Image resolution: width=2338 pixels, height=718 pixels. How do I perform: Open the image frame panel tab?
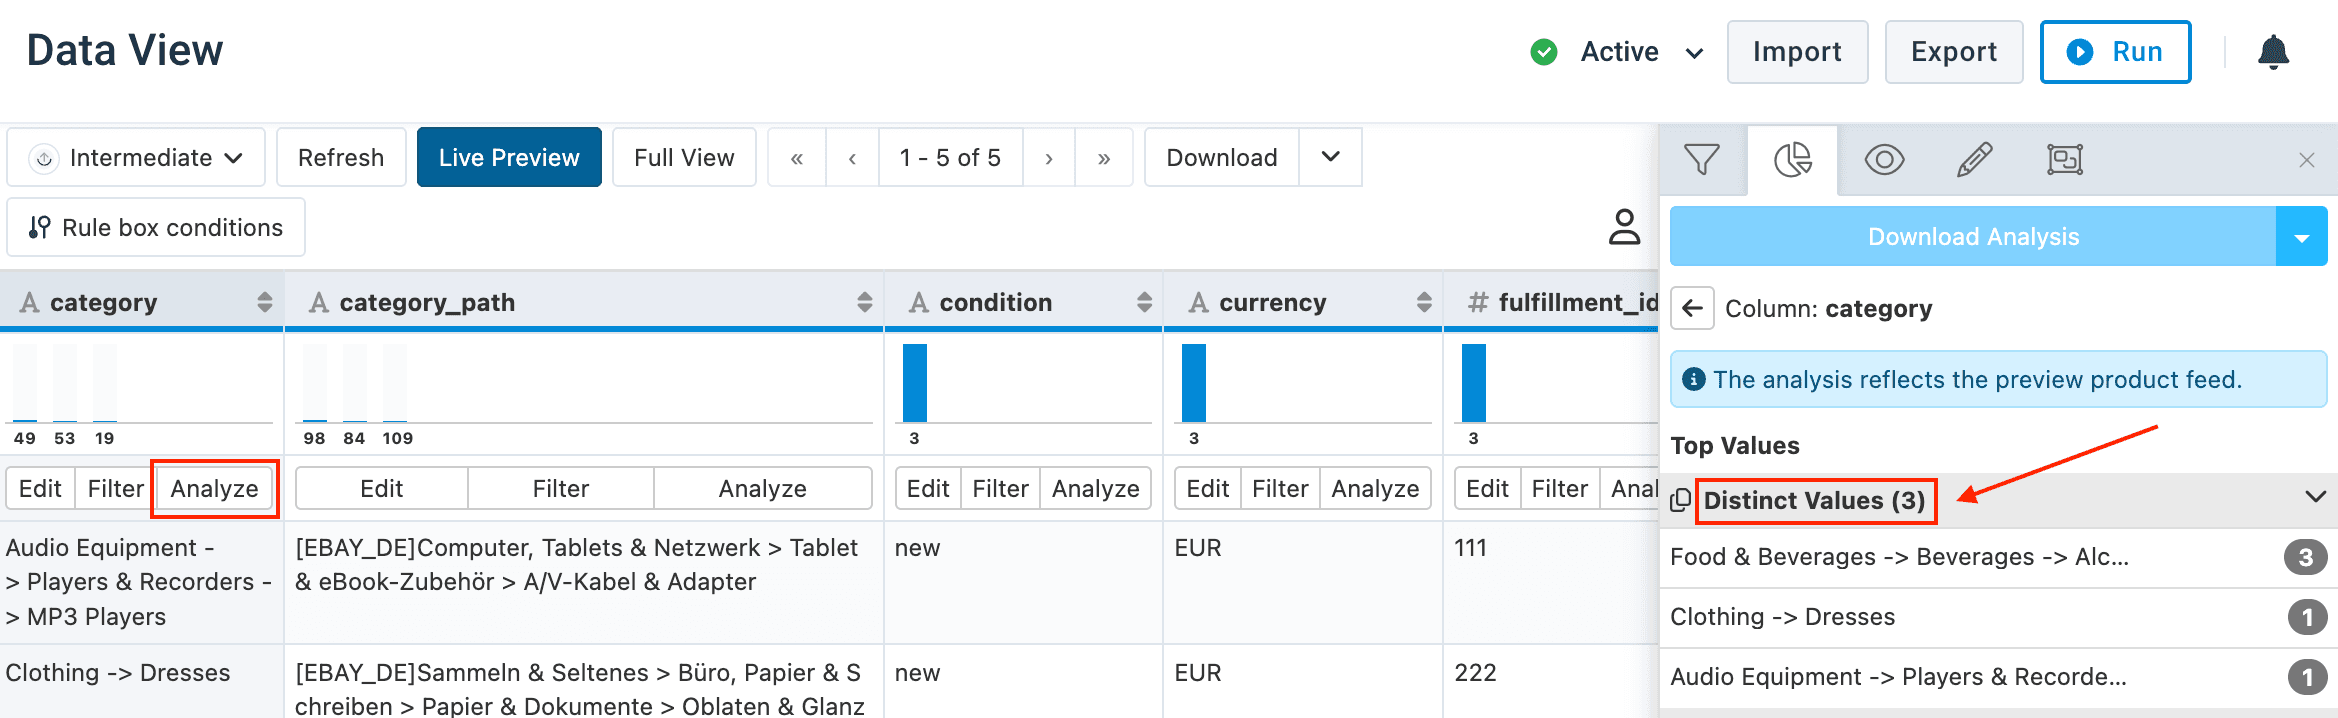coord(2064,160)
